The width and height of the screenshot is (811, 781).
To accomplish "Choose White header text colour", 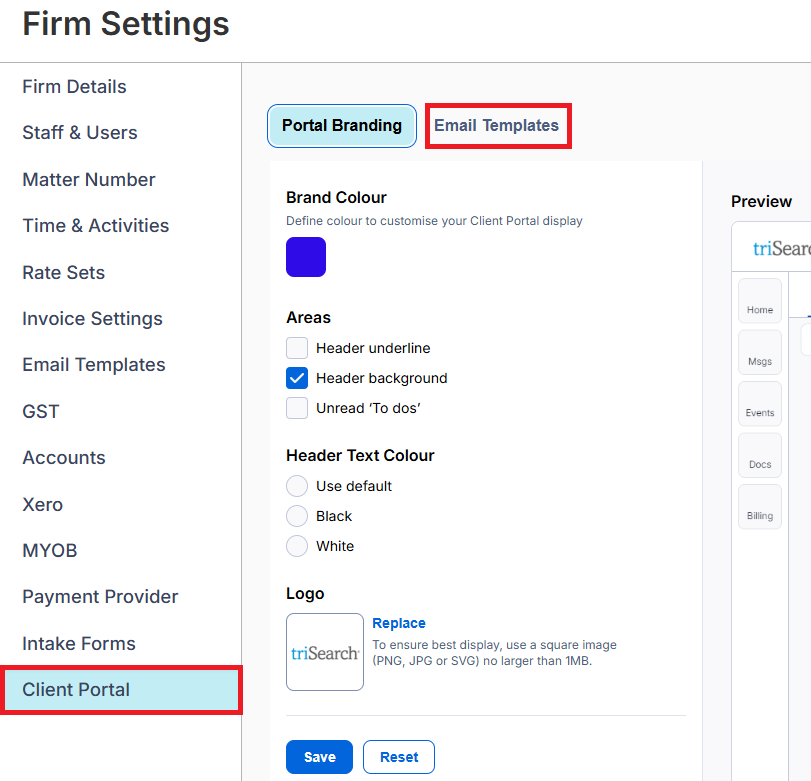I will pos(297,546).
